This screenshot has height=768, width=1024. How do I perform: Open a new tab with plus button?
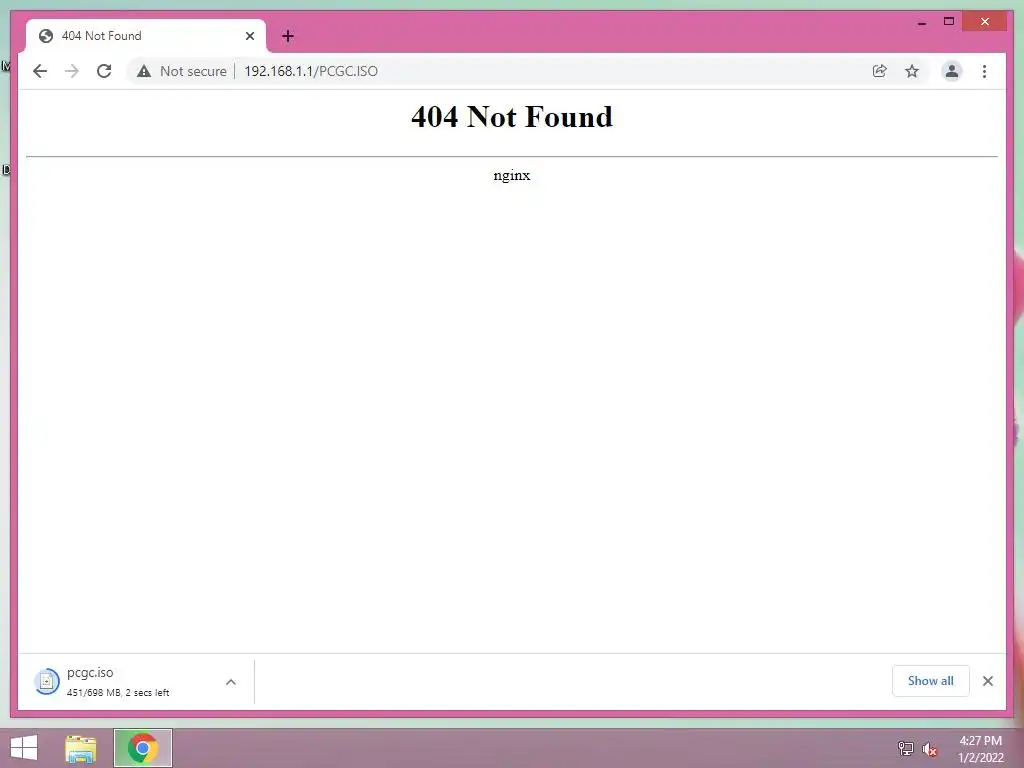tap(288, 36)
